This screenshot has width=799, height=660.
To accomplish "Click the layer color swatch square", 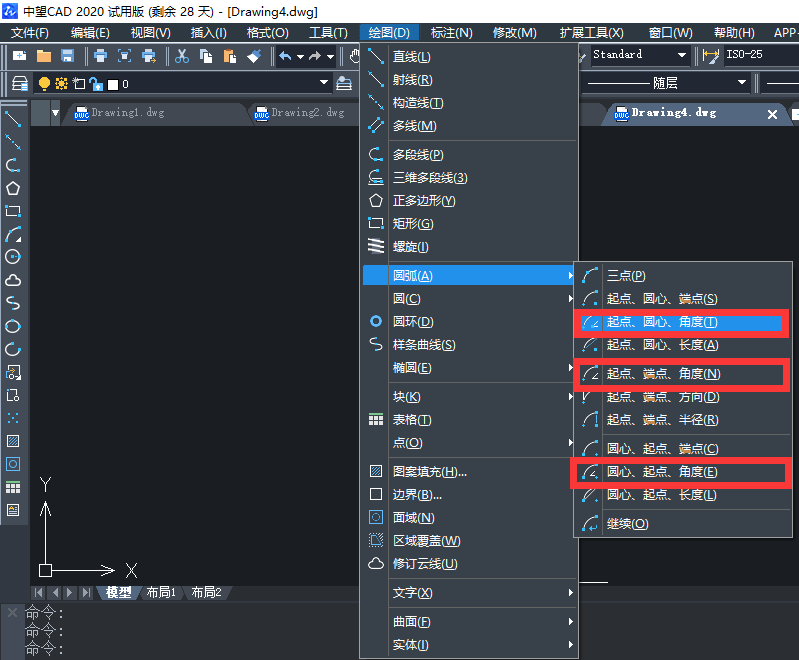I will point(112,84).
